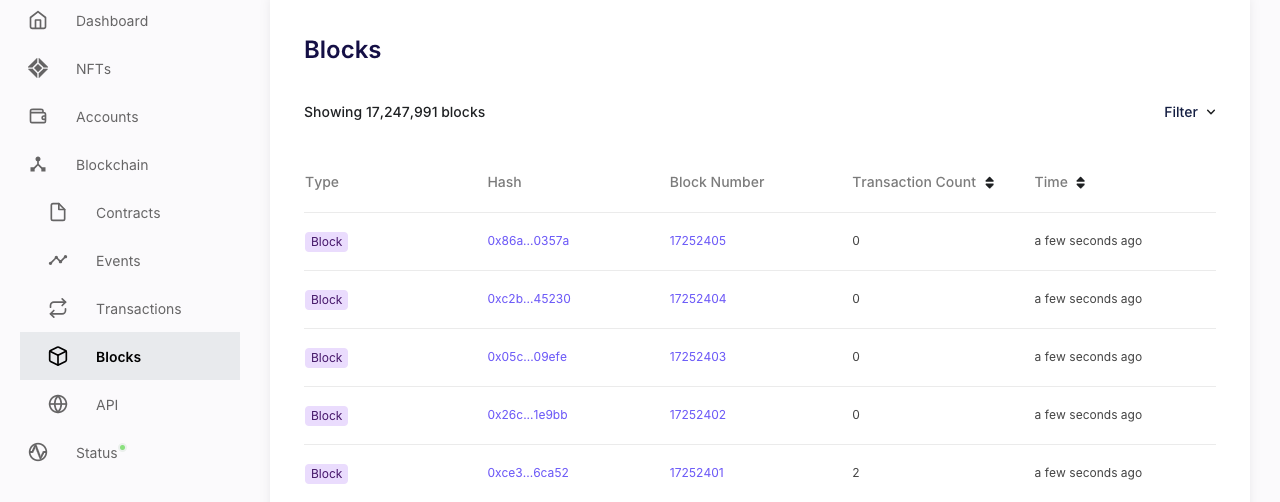Click the Contracts document icon
1280x502 pixels.
tap(58, 212)
